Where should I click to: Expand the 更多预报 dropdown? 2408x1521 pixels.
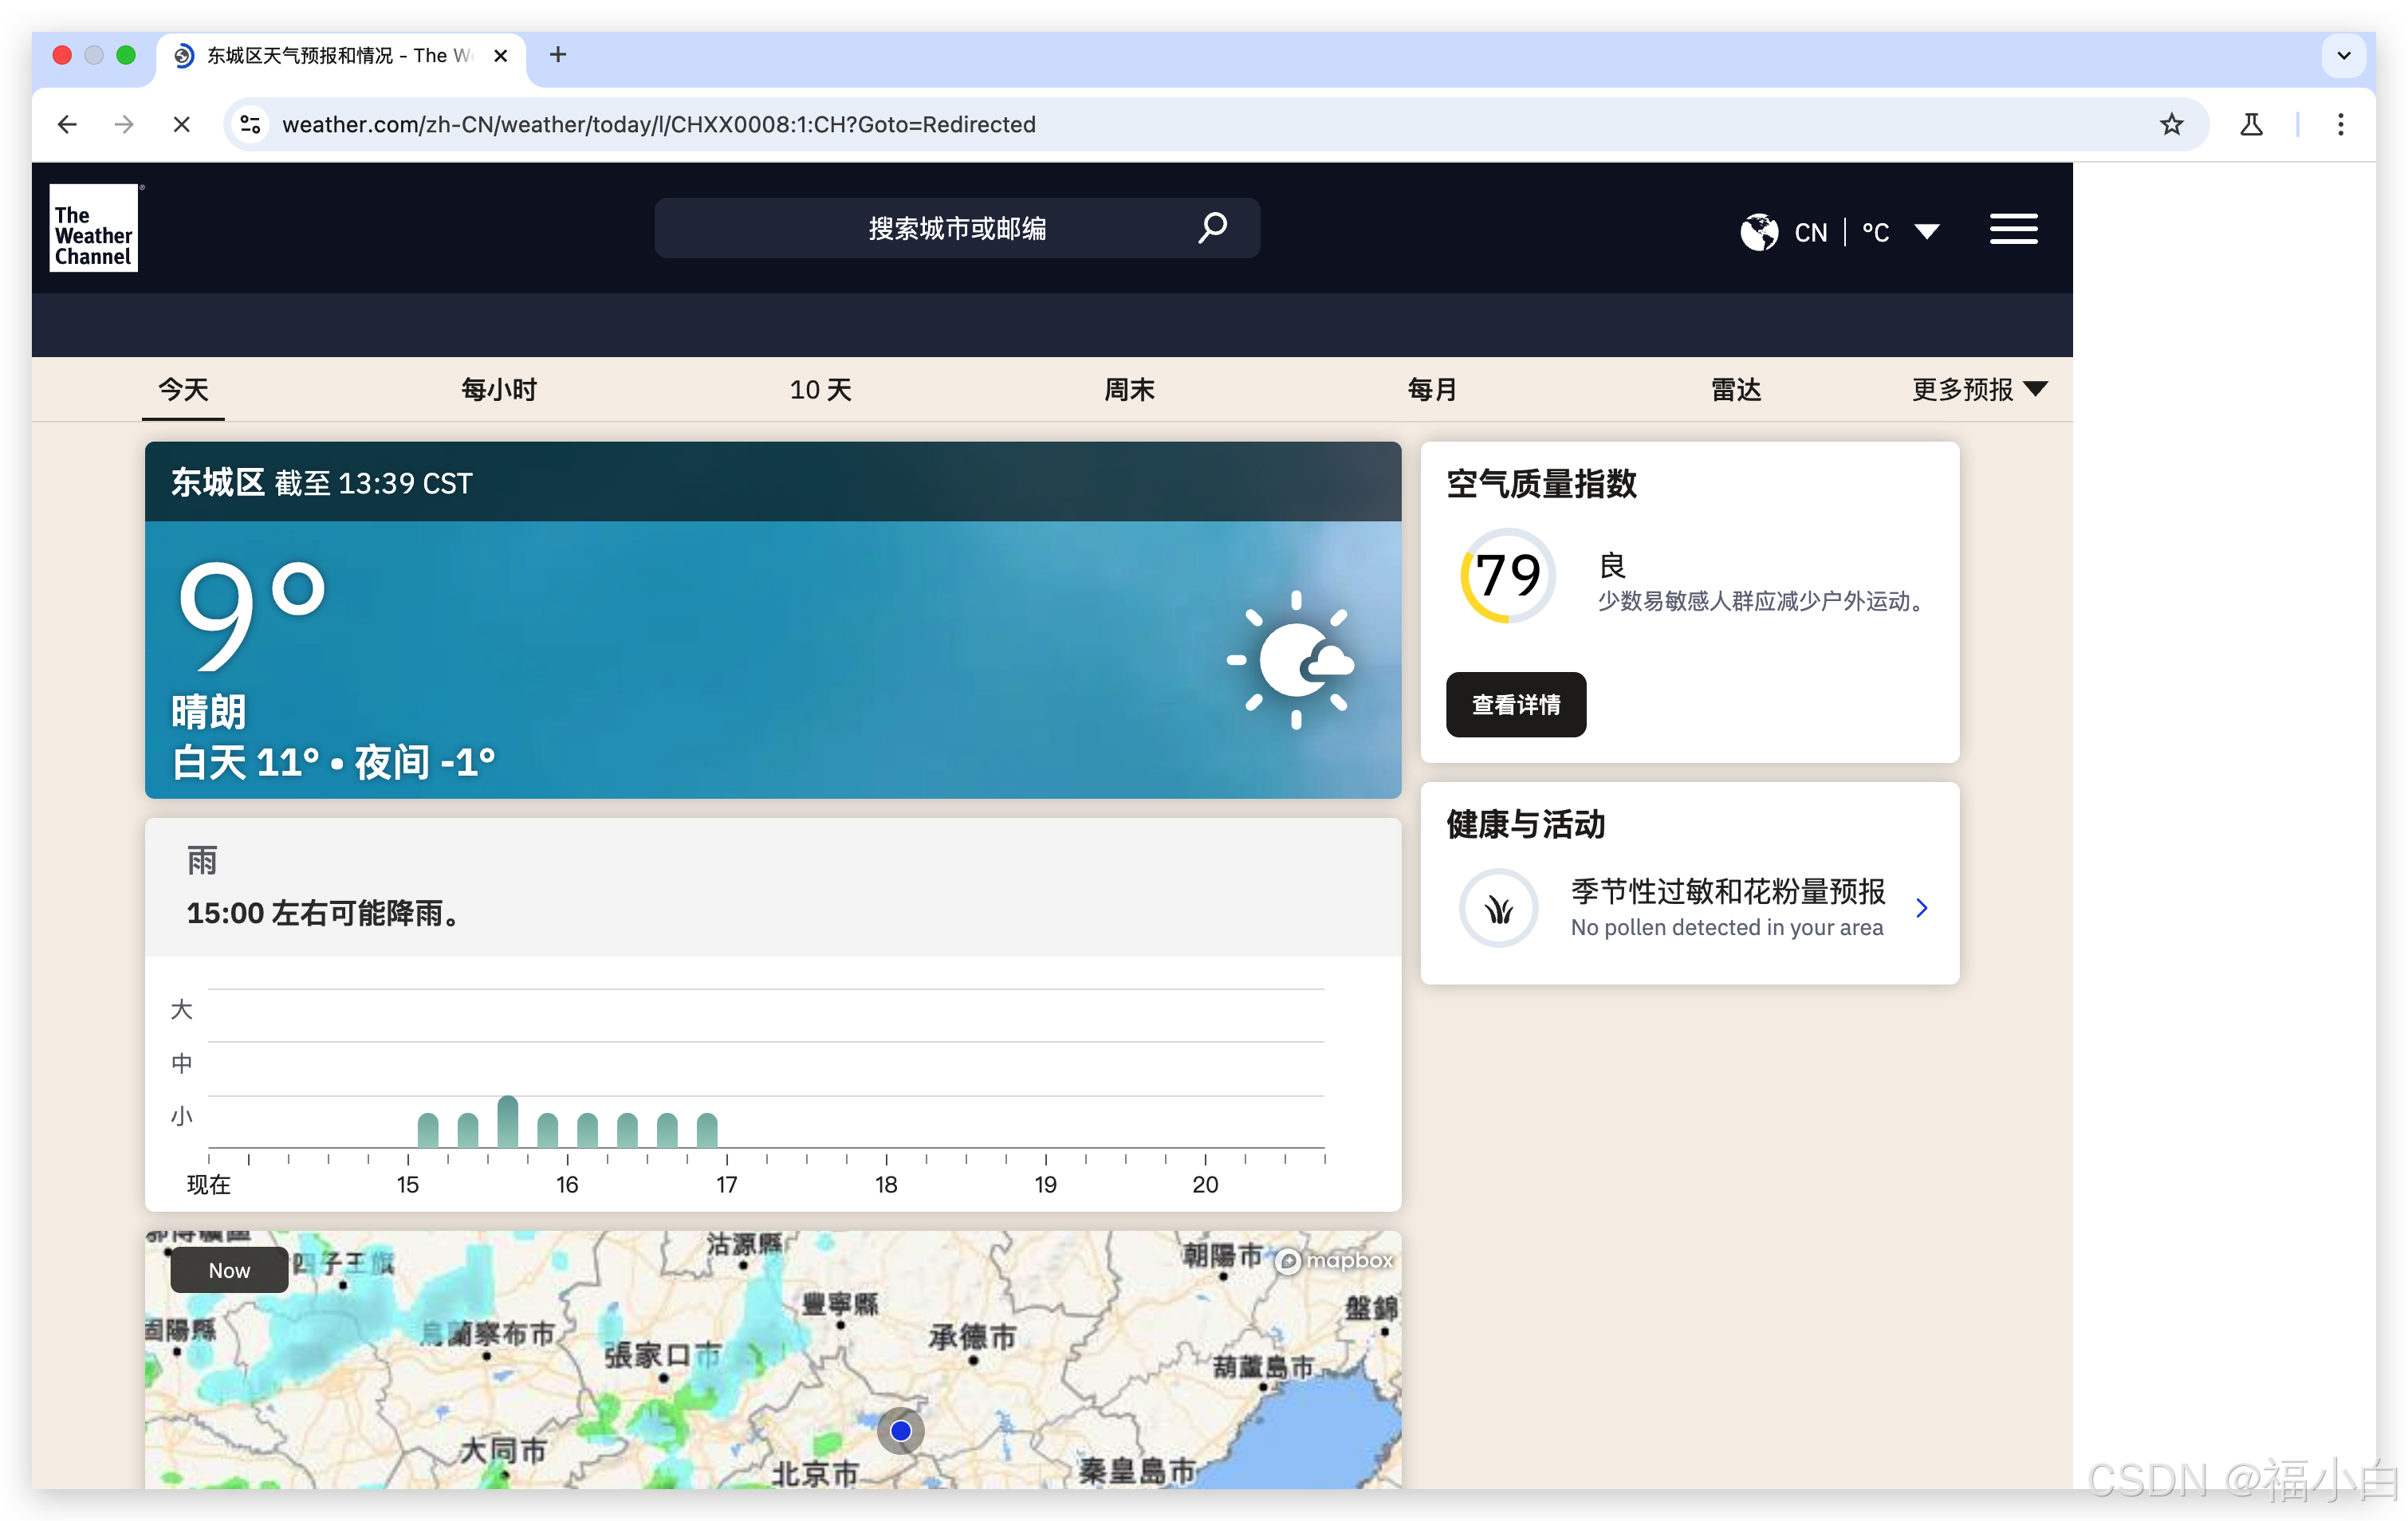(1979, 389)
